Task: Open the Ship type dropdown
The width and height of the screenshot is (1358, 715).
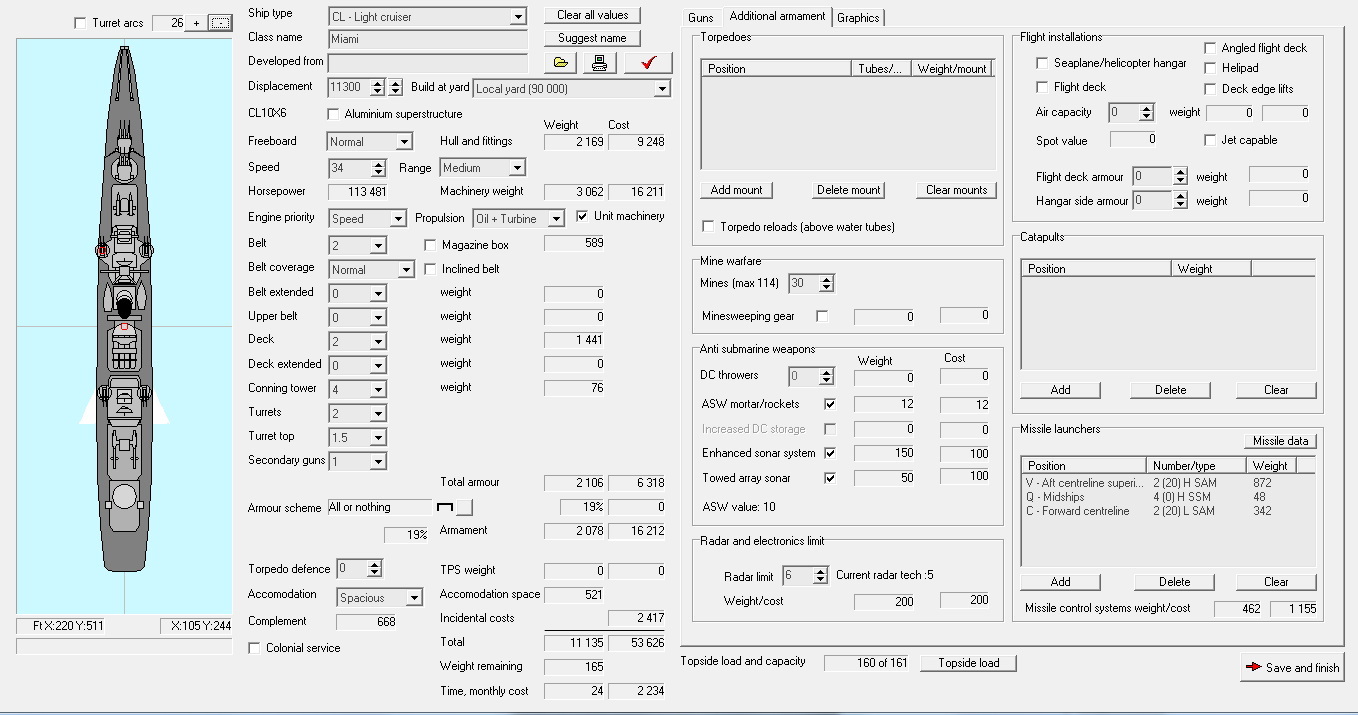Action: pos(517,17)
